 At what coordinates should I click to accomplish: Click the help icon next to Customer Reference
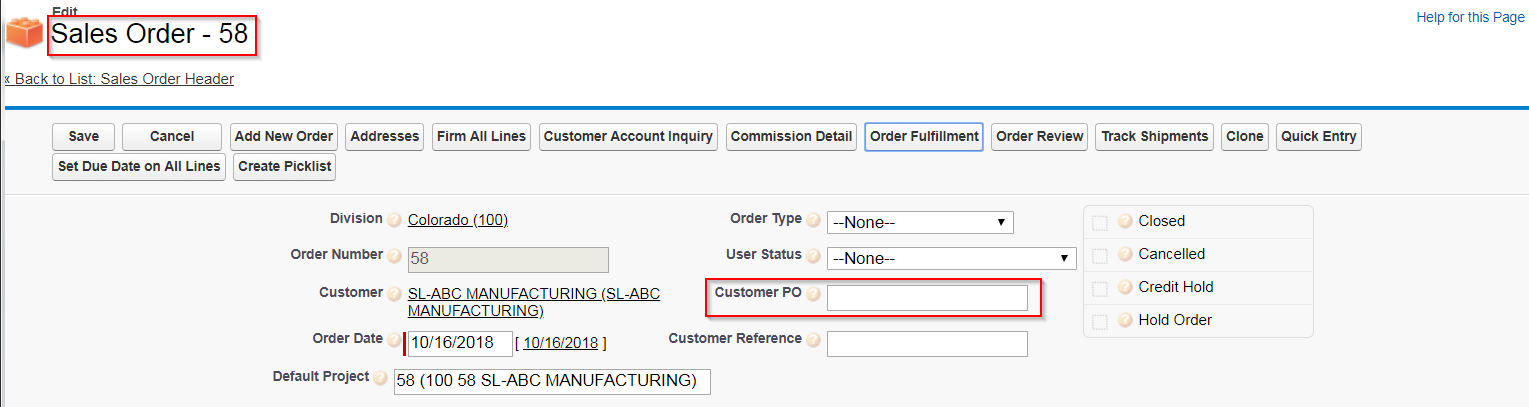tap(814, 341)
